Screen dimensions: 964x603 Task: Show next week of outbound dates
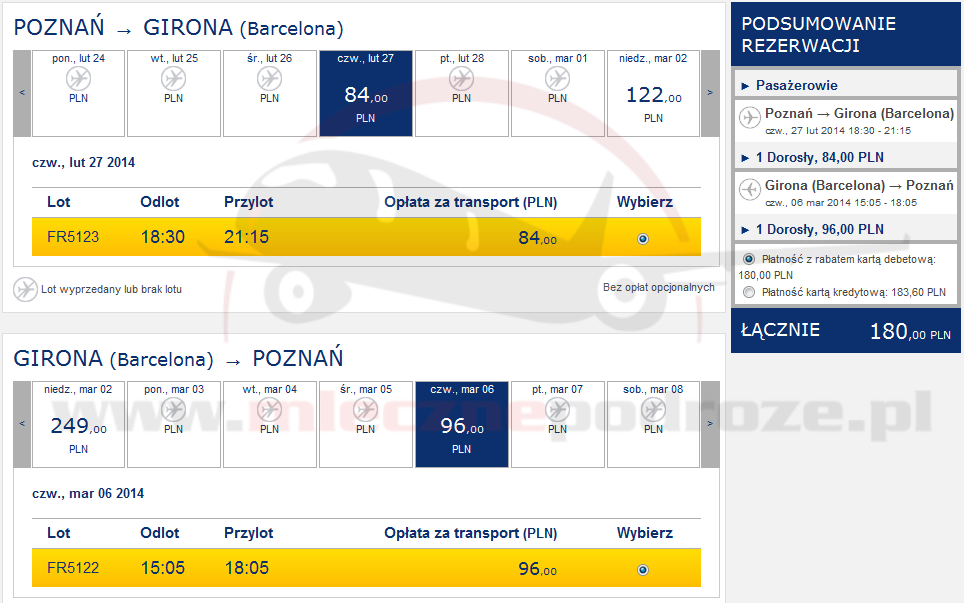(x=710, y=93)
